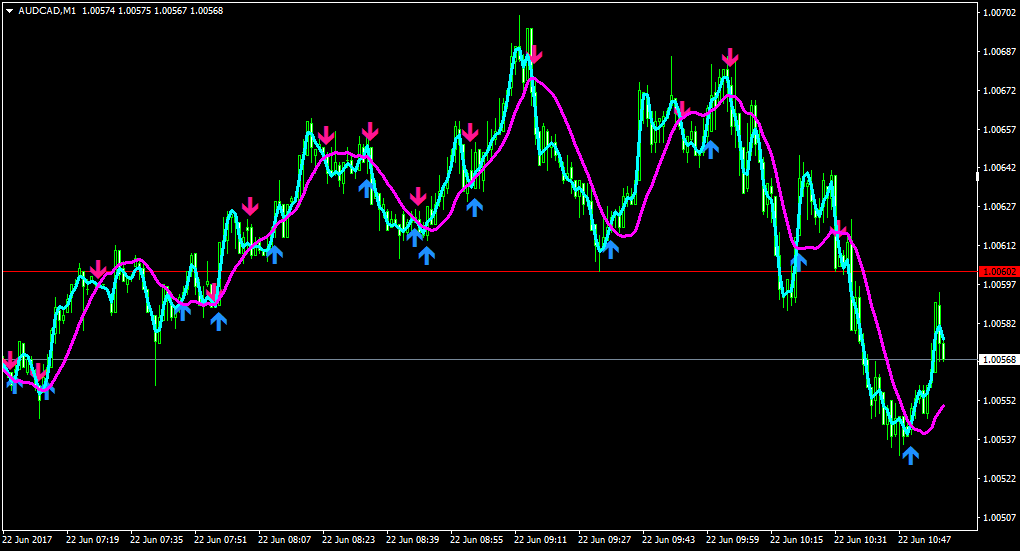Open the chart menu triangle beside AUDCAD,M1
Screen dimensions: 1020x551
coord(10,11)
